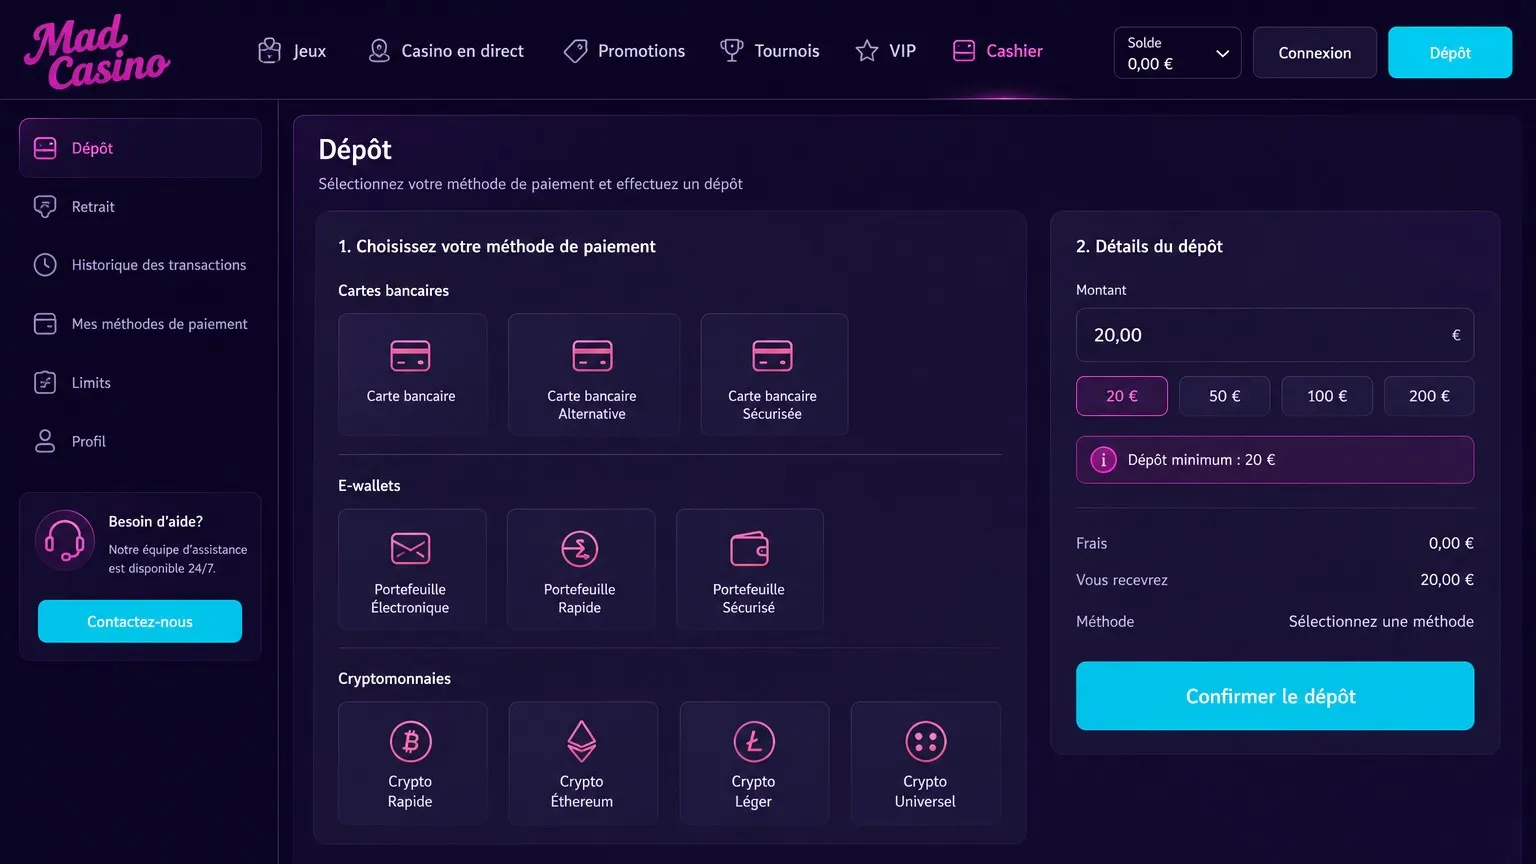Select Crypto Universel option
Screen dimensions: 1536x864
click(925, 763)
